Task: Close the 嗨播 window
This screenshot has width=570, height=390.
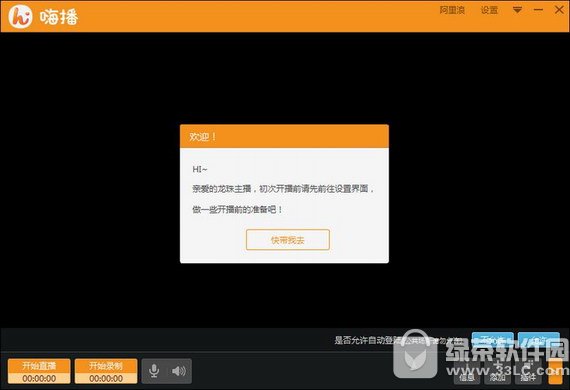Action: tap(559, 10)
